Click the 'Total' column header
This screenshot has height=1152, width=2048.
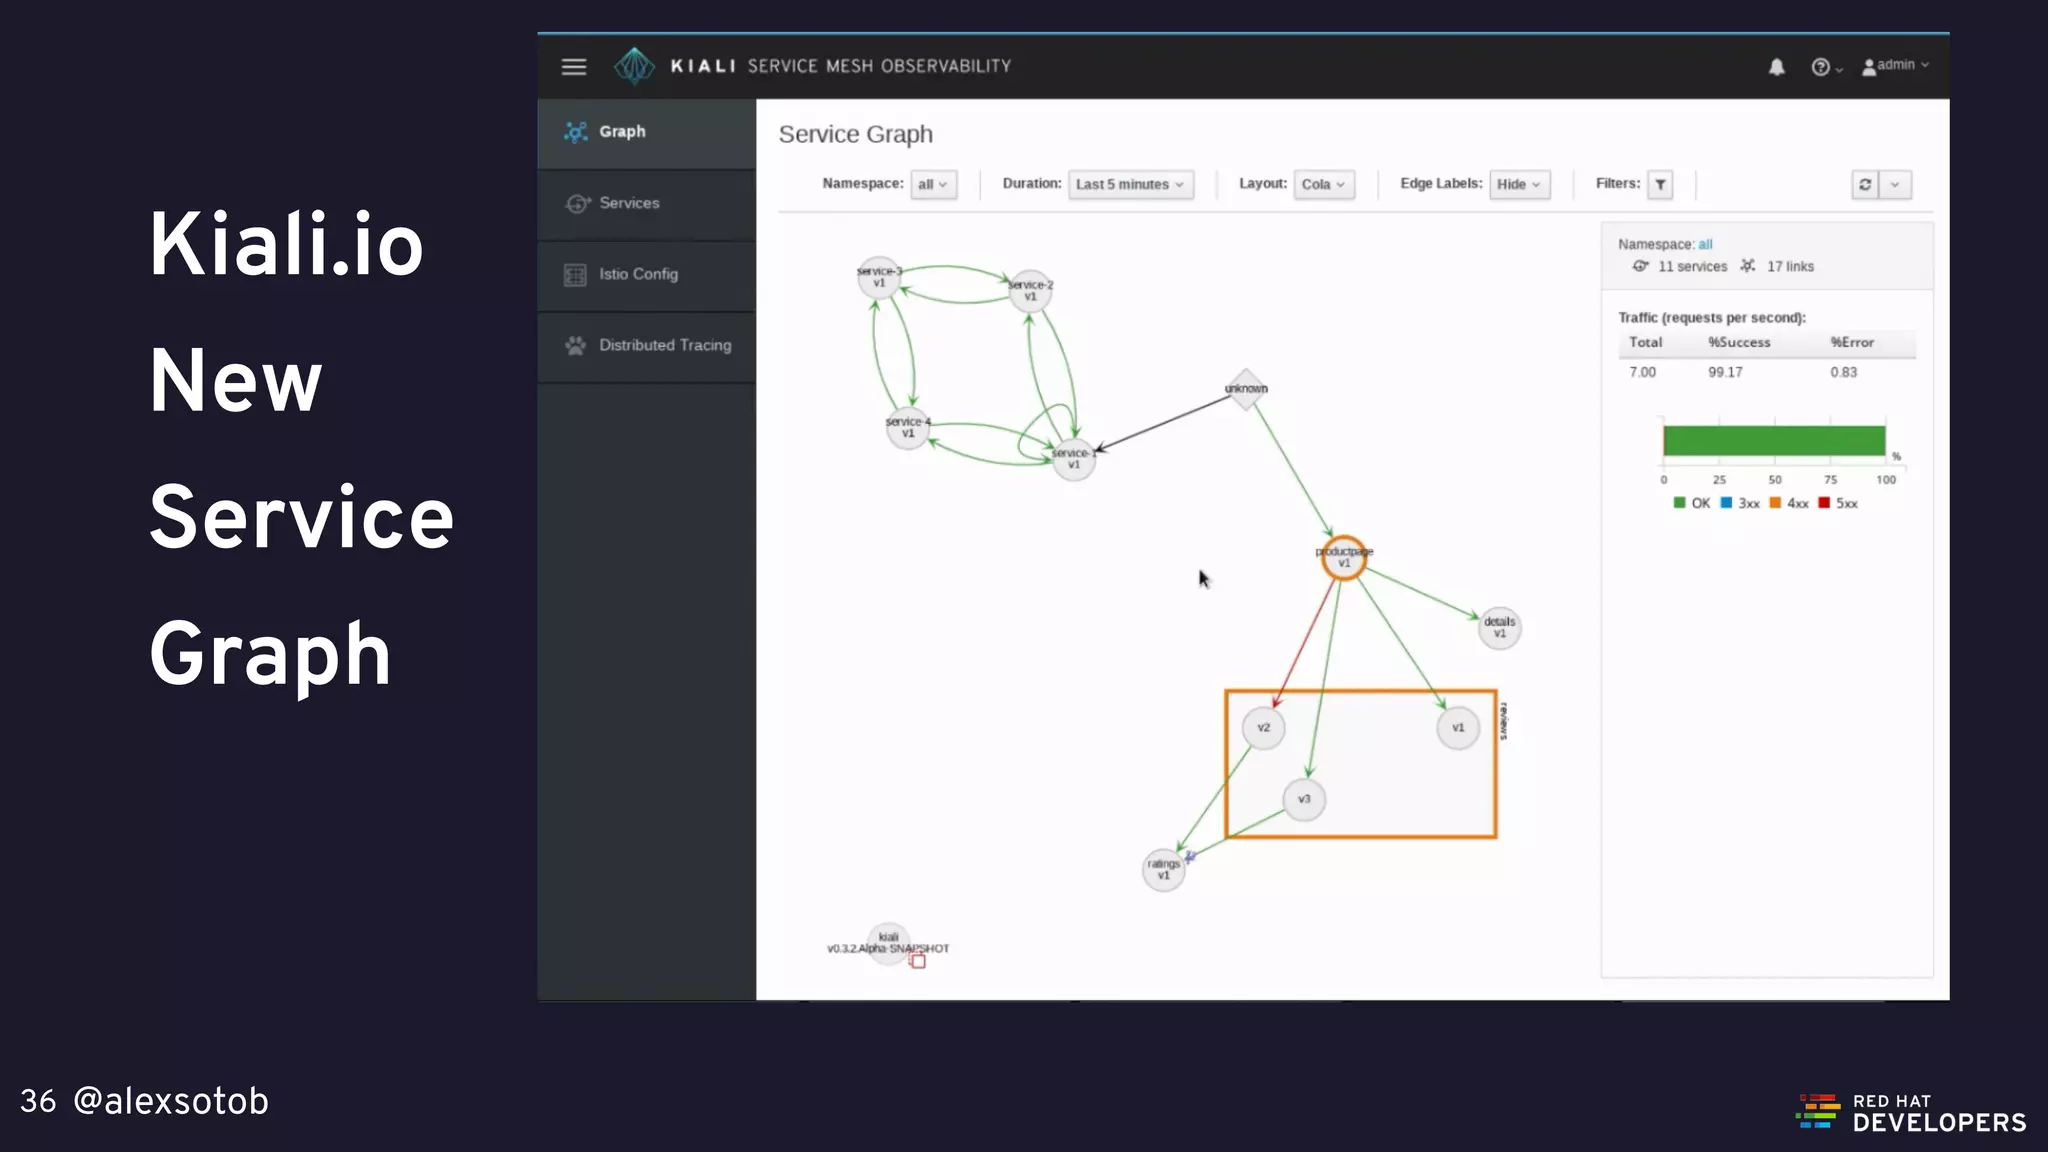1645,343
